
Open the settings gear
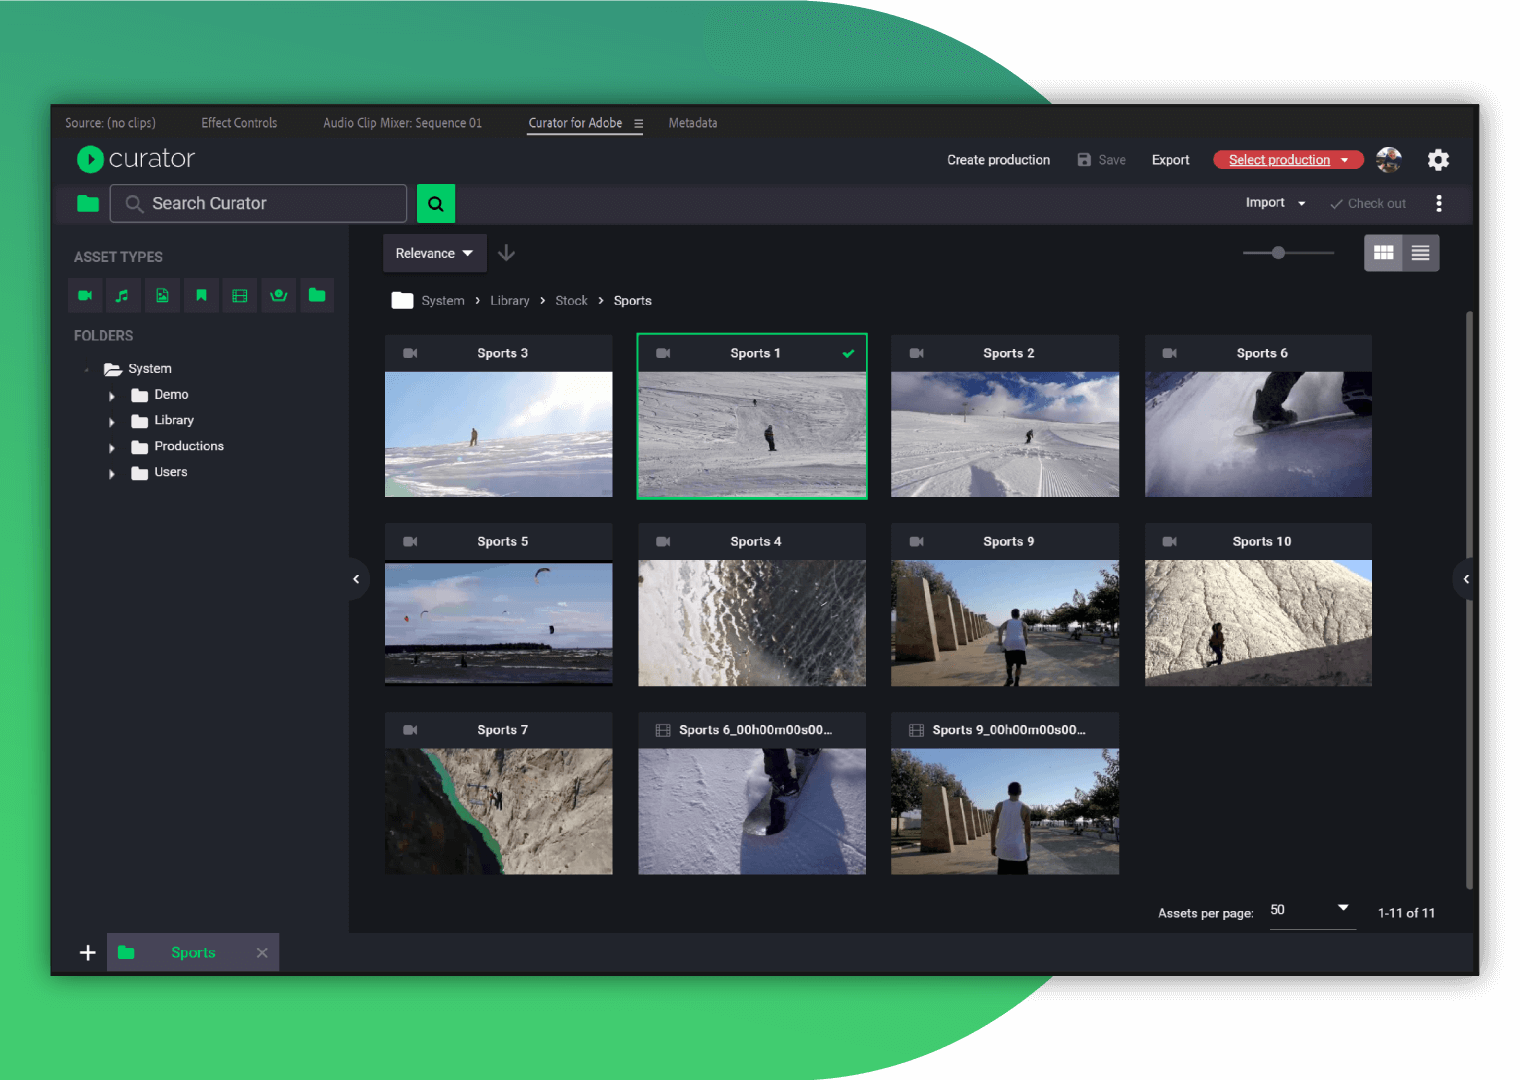[x=1438, y=160]
